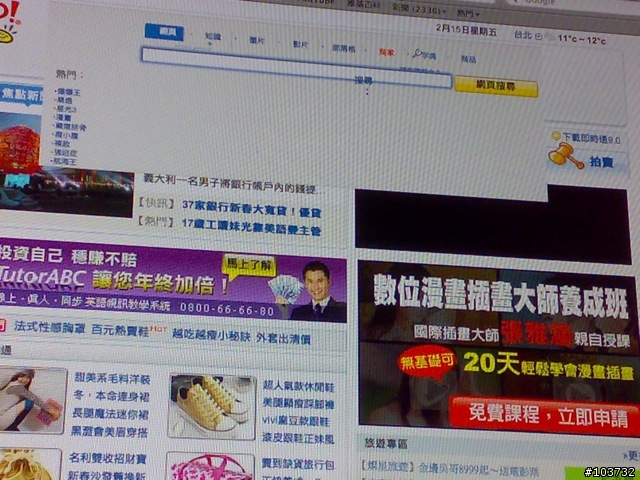Viewport: 640px width, 480px height.
Task: Click the 馬上了解 speech bubble button
Action: [249, 266]
